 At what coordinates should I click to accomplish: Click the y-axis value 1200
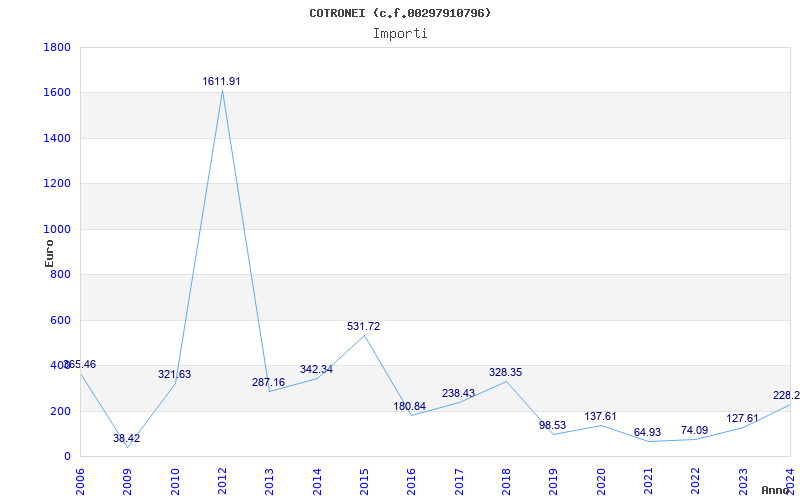pyautogui.click(x=57, y=184)
